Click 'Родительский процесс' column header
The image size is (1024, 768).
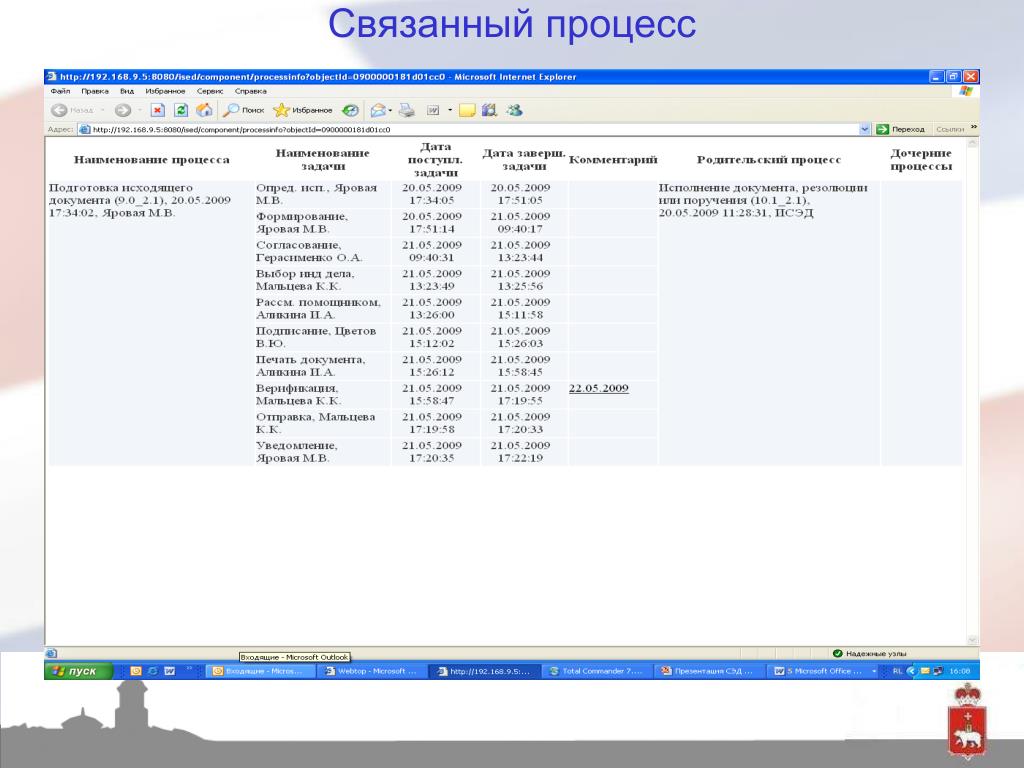(x=769, y=160)
